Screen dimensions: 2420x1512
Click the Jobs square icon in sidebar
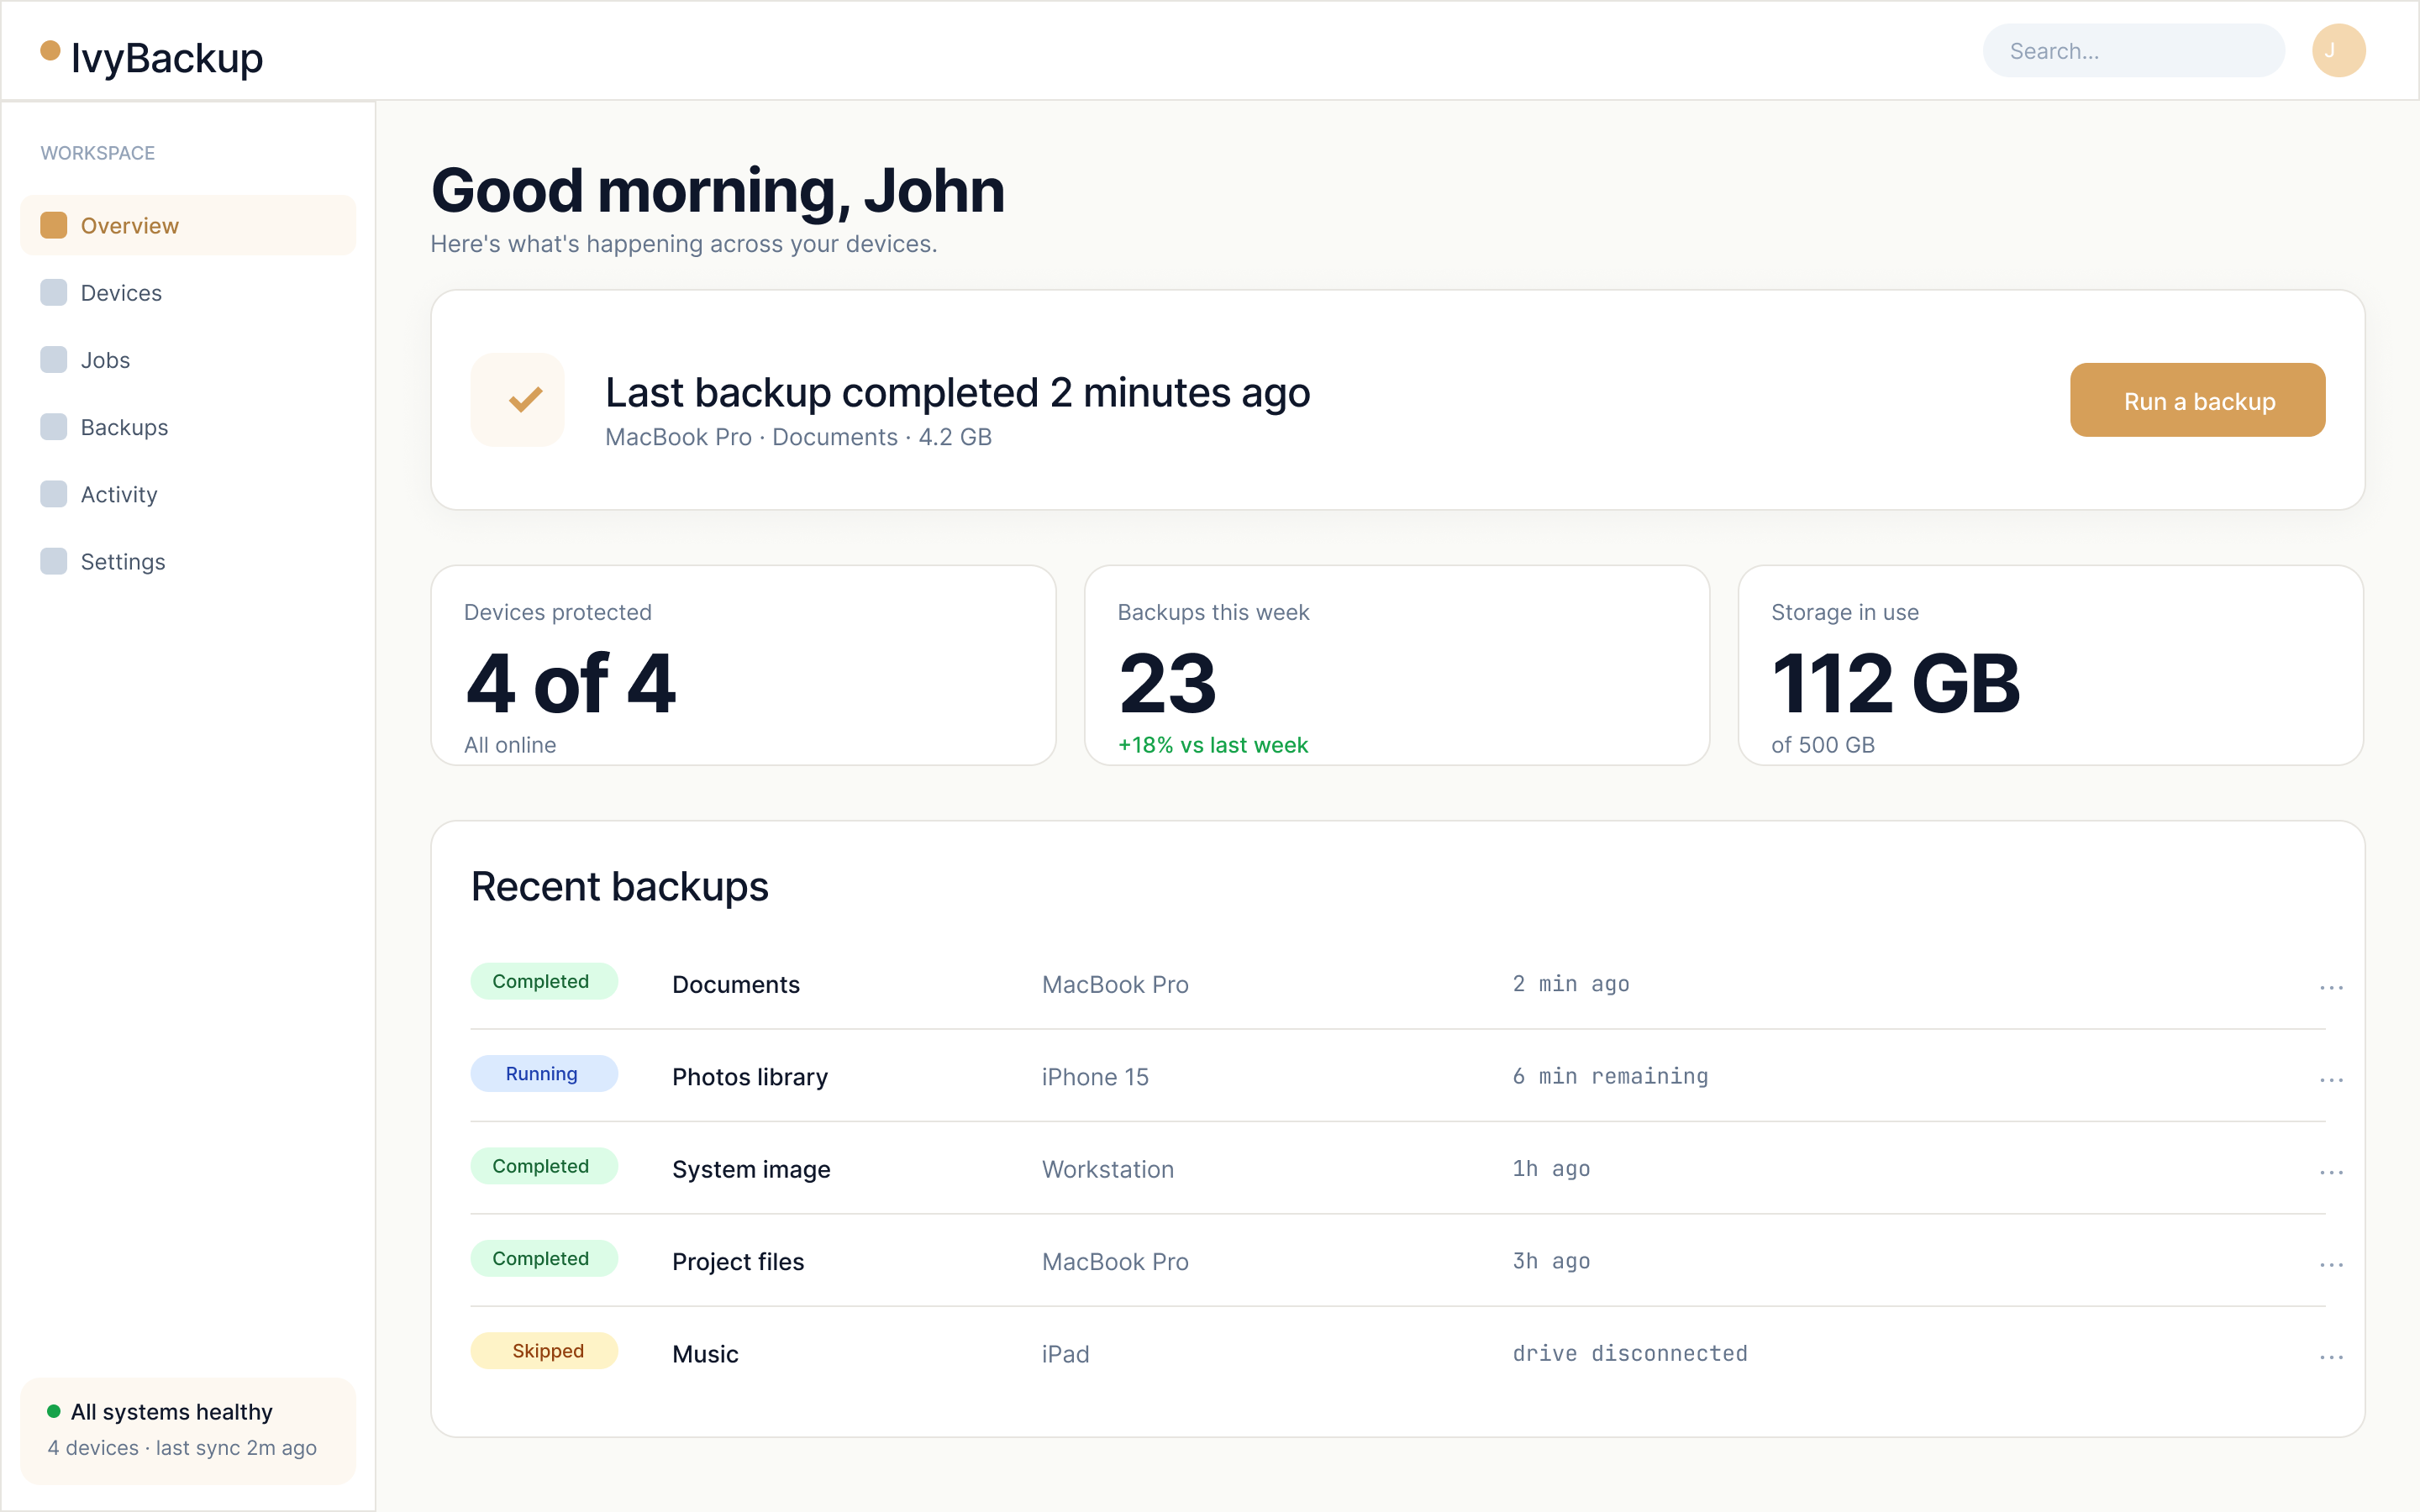[53, 359]
